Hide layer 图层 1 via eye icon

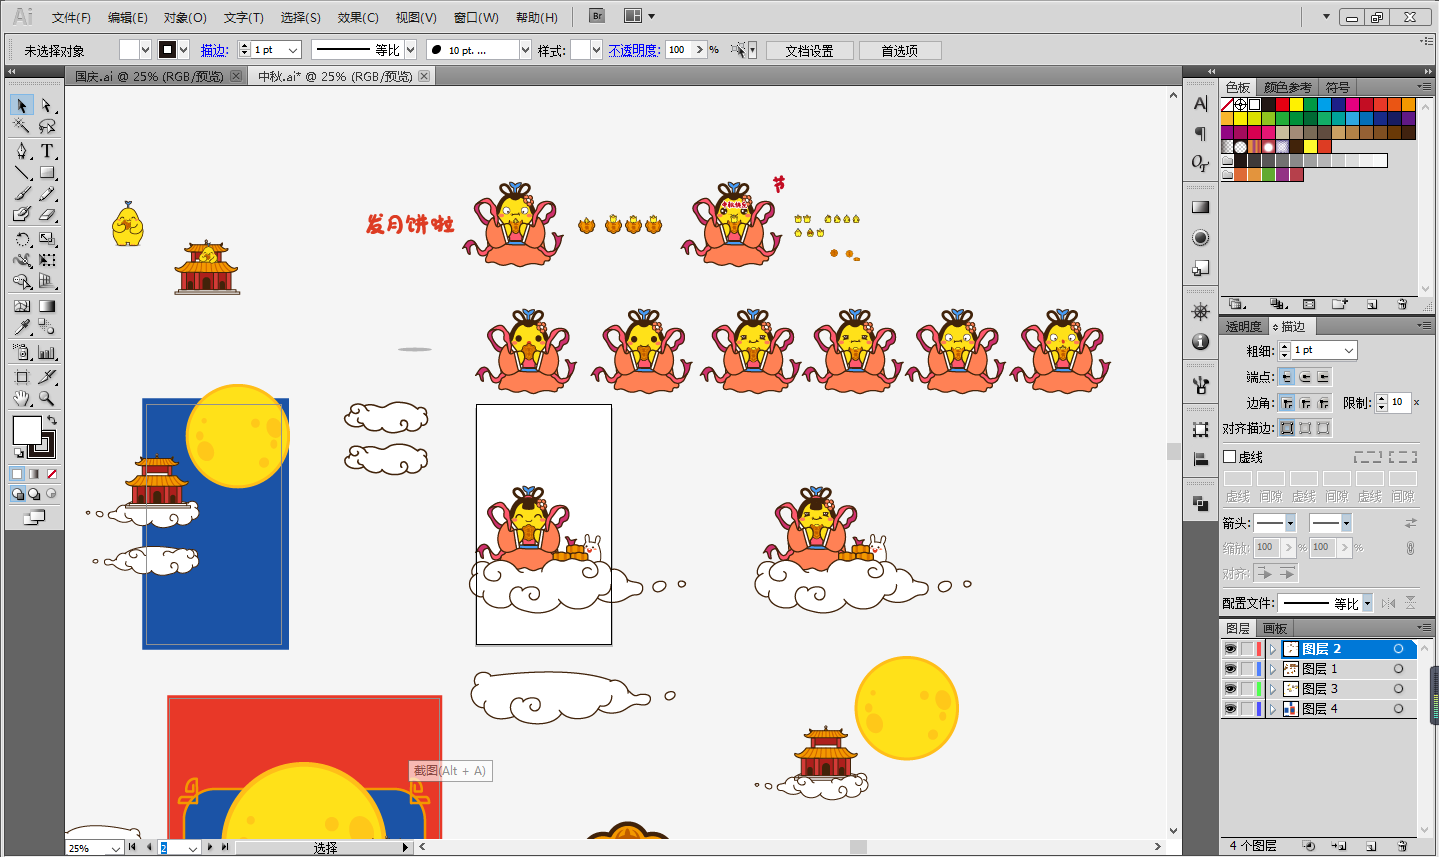tap(1230, 669)
